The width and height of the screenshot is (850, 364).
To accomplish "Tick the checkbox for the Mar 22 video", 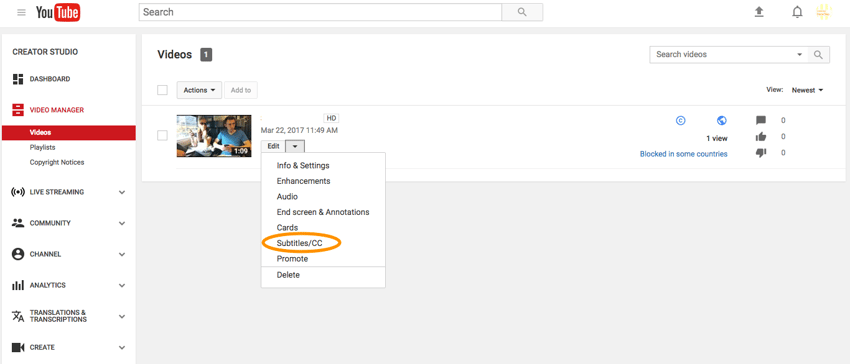I will tap(162, 136).
